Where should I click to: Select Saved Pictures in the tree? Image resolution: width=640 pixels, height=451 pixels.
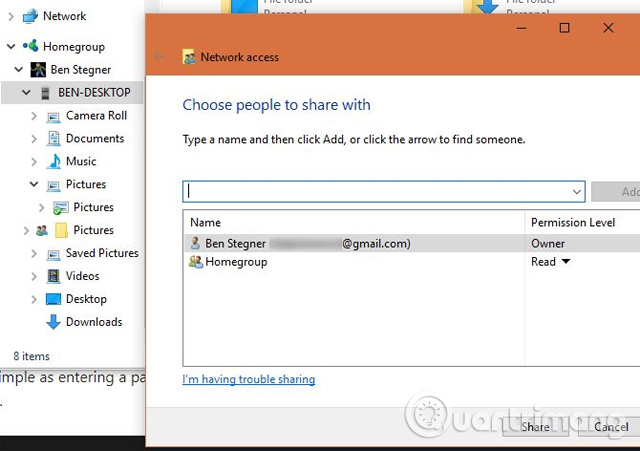pos(102,253)
